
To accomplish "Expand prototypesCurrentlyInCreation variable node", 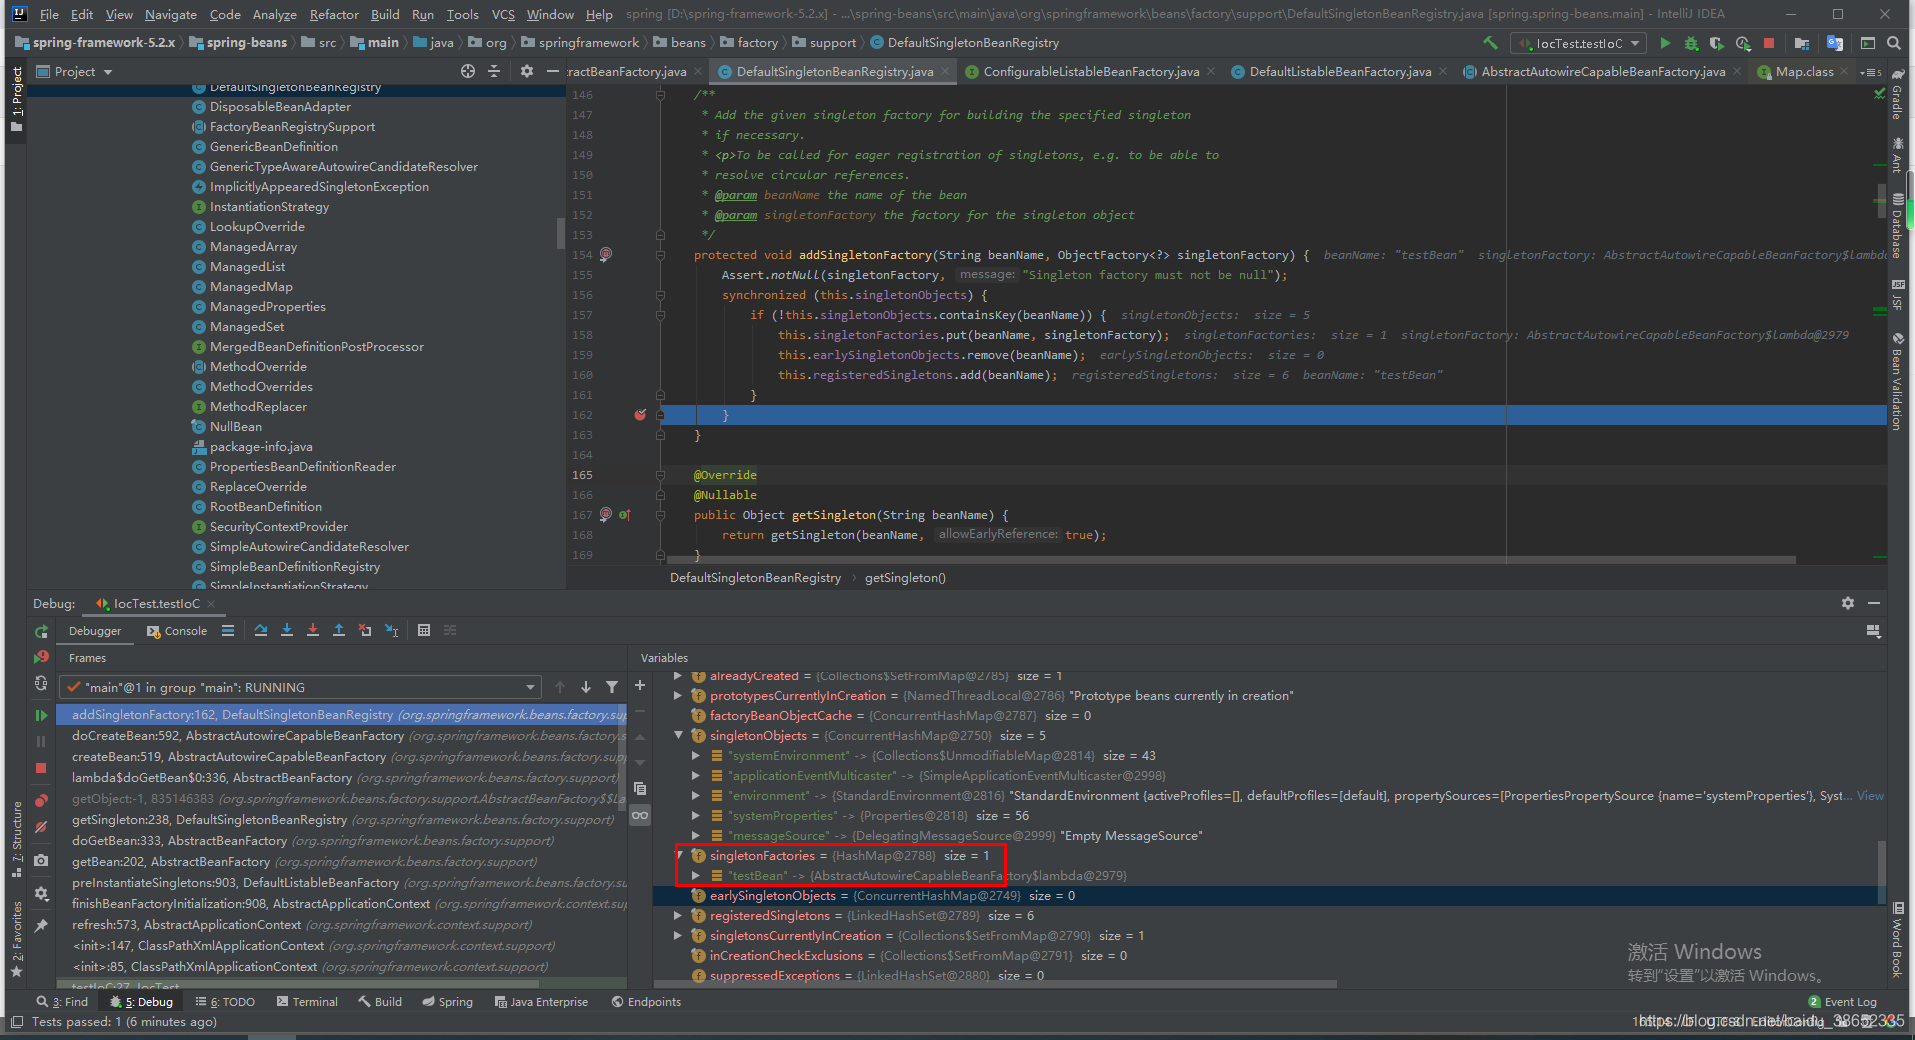I will point(679,695).
